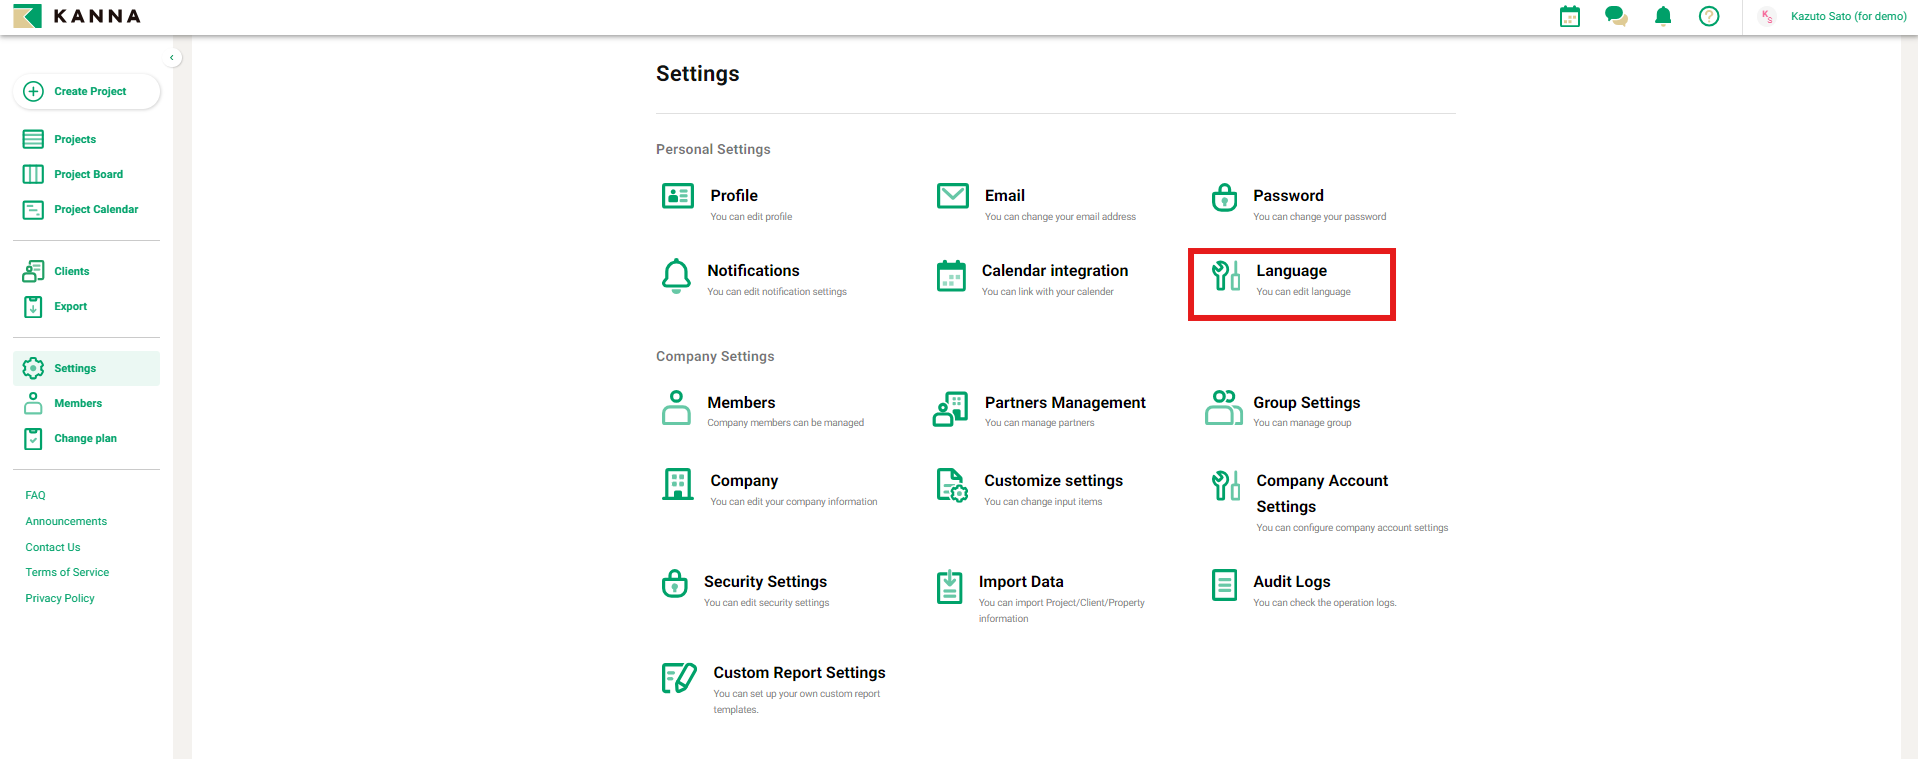1918x759 pixels.
Task: Open the Privacy Policy link
Action: coord(60,598)
